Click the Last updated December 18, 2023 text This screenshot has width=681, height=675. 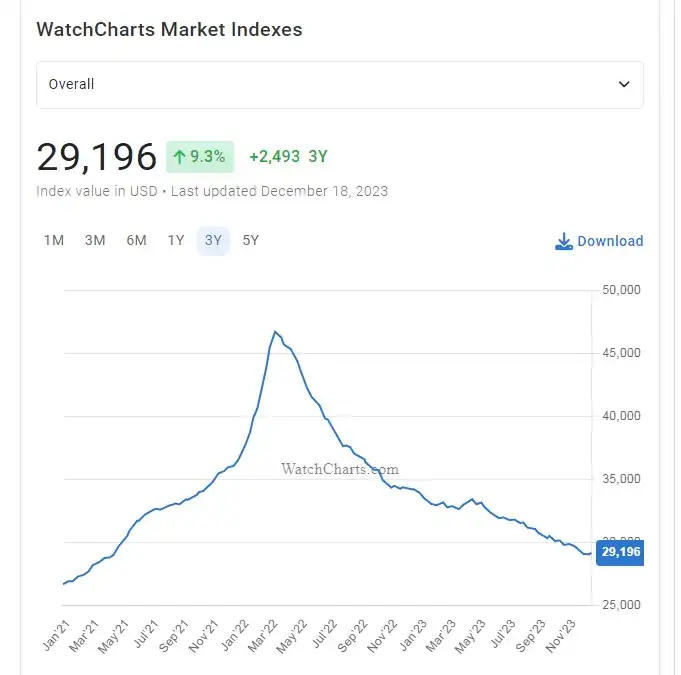(280, 191)
